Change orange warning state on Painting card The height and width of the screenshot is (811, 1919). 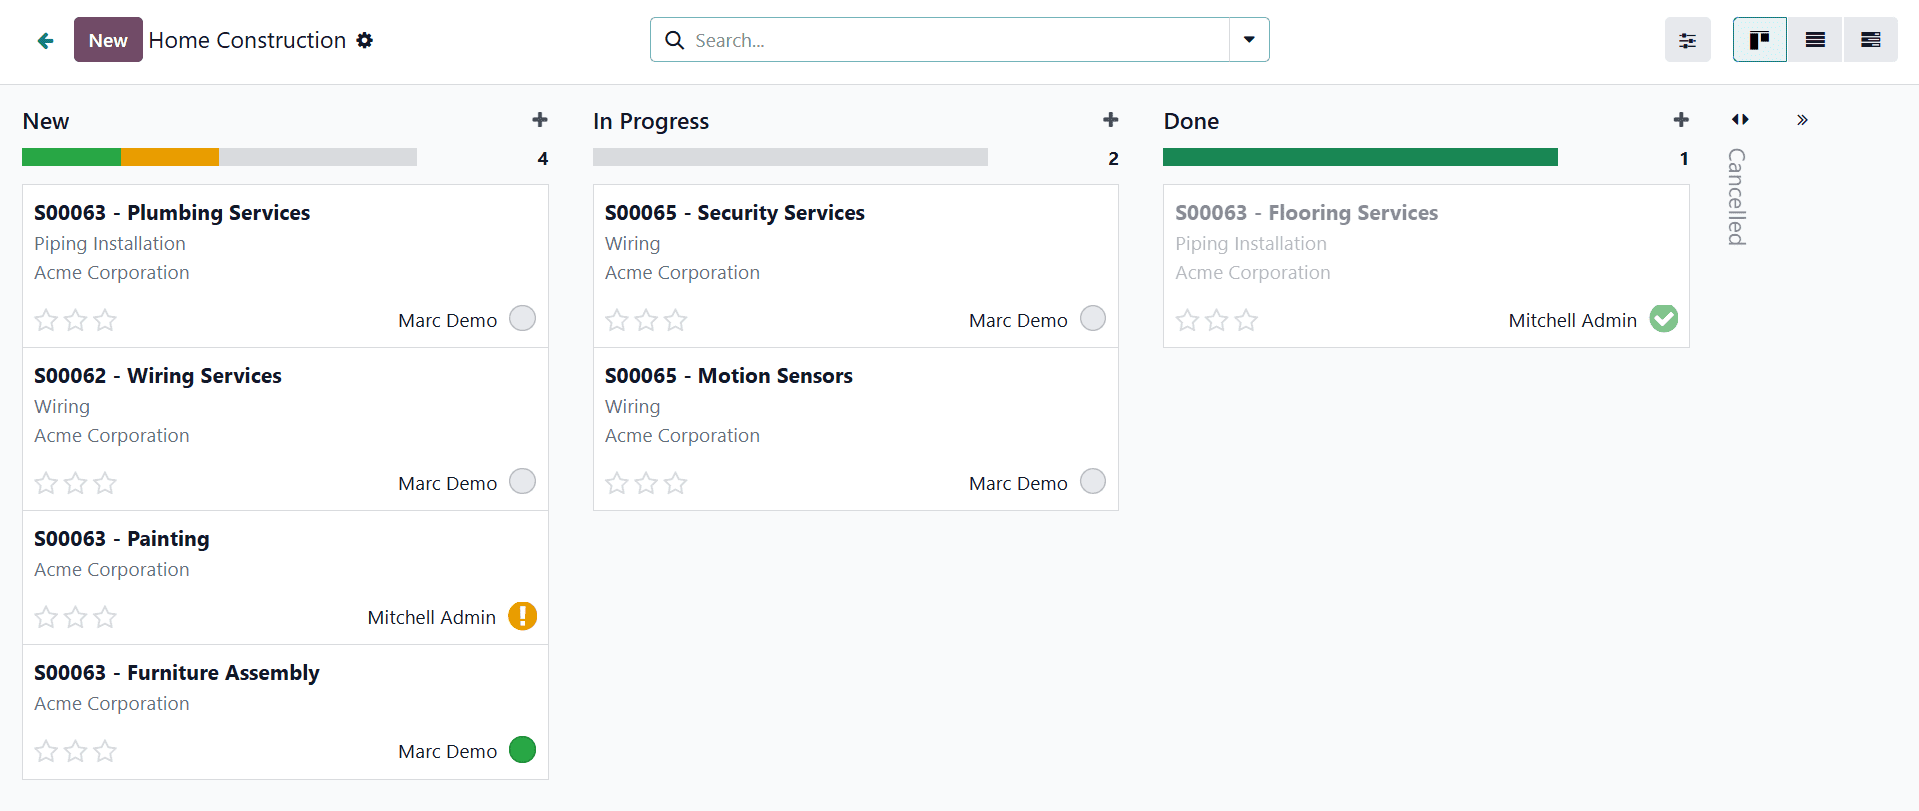click(x=522, y=616)
